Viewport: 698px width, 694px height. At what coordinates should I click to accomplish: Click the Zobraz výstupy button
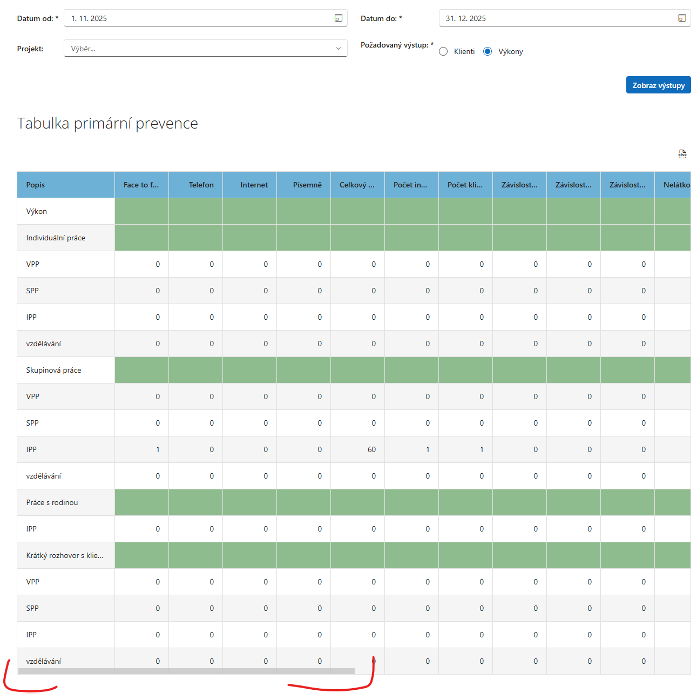pyautogui.click(x=658, y=85)
